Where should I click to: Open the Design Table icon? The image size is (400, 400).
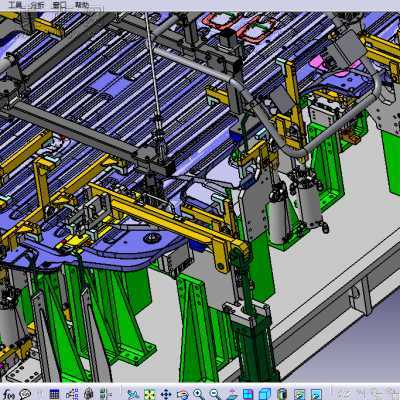[54, 394]
